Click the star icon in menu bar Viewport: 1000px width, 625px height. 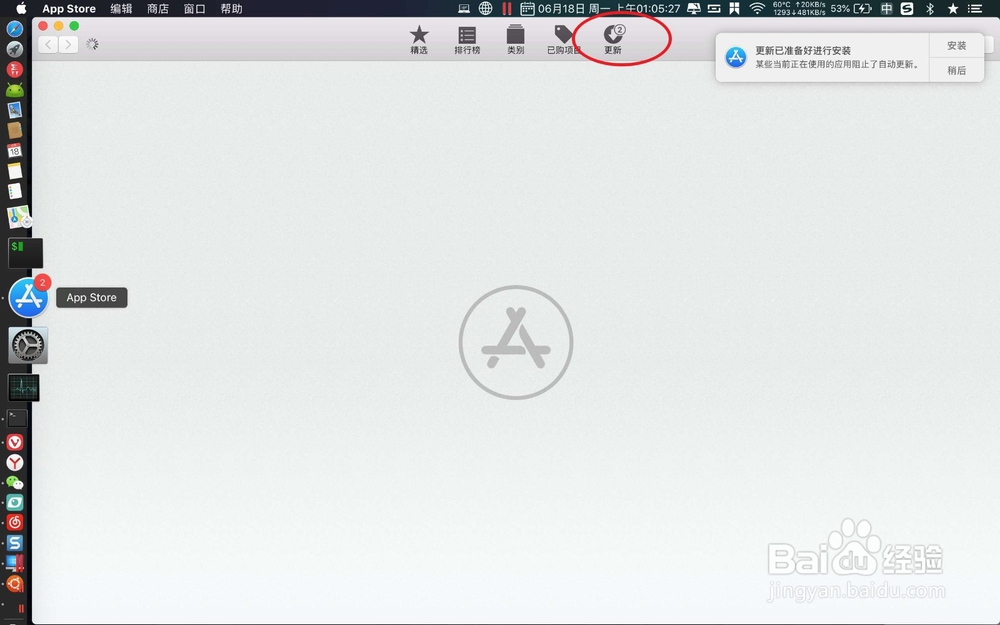click(x=953, y=8)
